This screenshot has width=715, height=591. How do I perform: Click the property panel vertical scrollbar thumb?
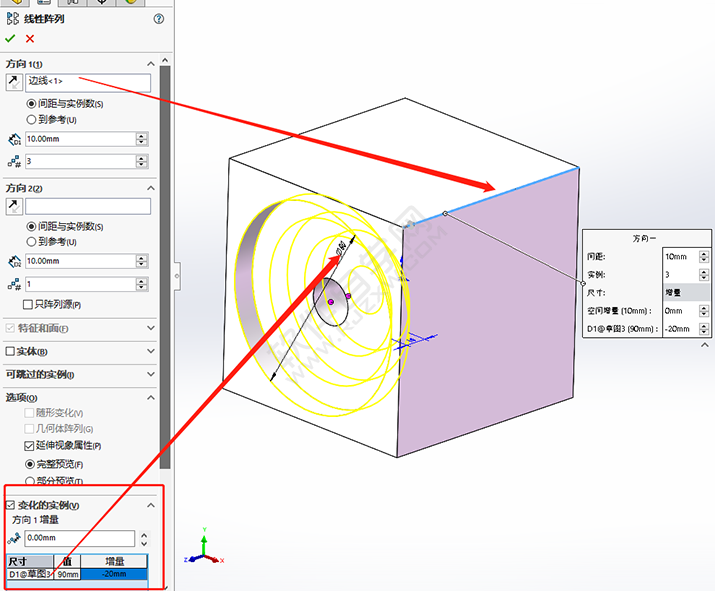click(x=165, y=267)
